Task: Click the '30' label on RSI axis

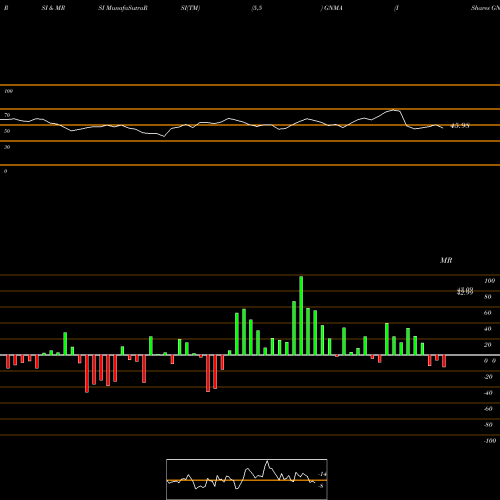Action: 7,147
